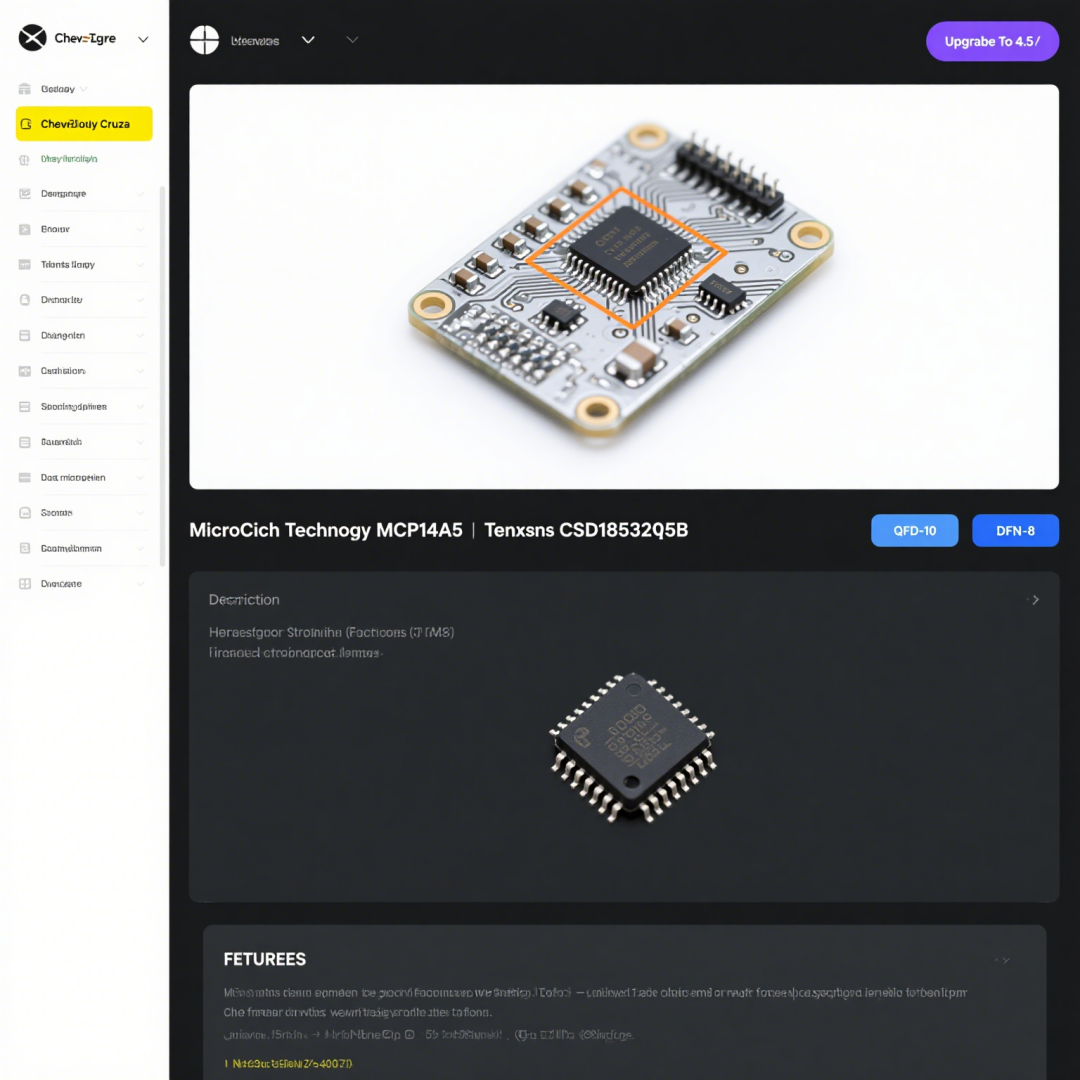Click the building icon beside Godaoy

click(x=25, y=89)
